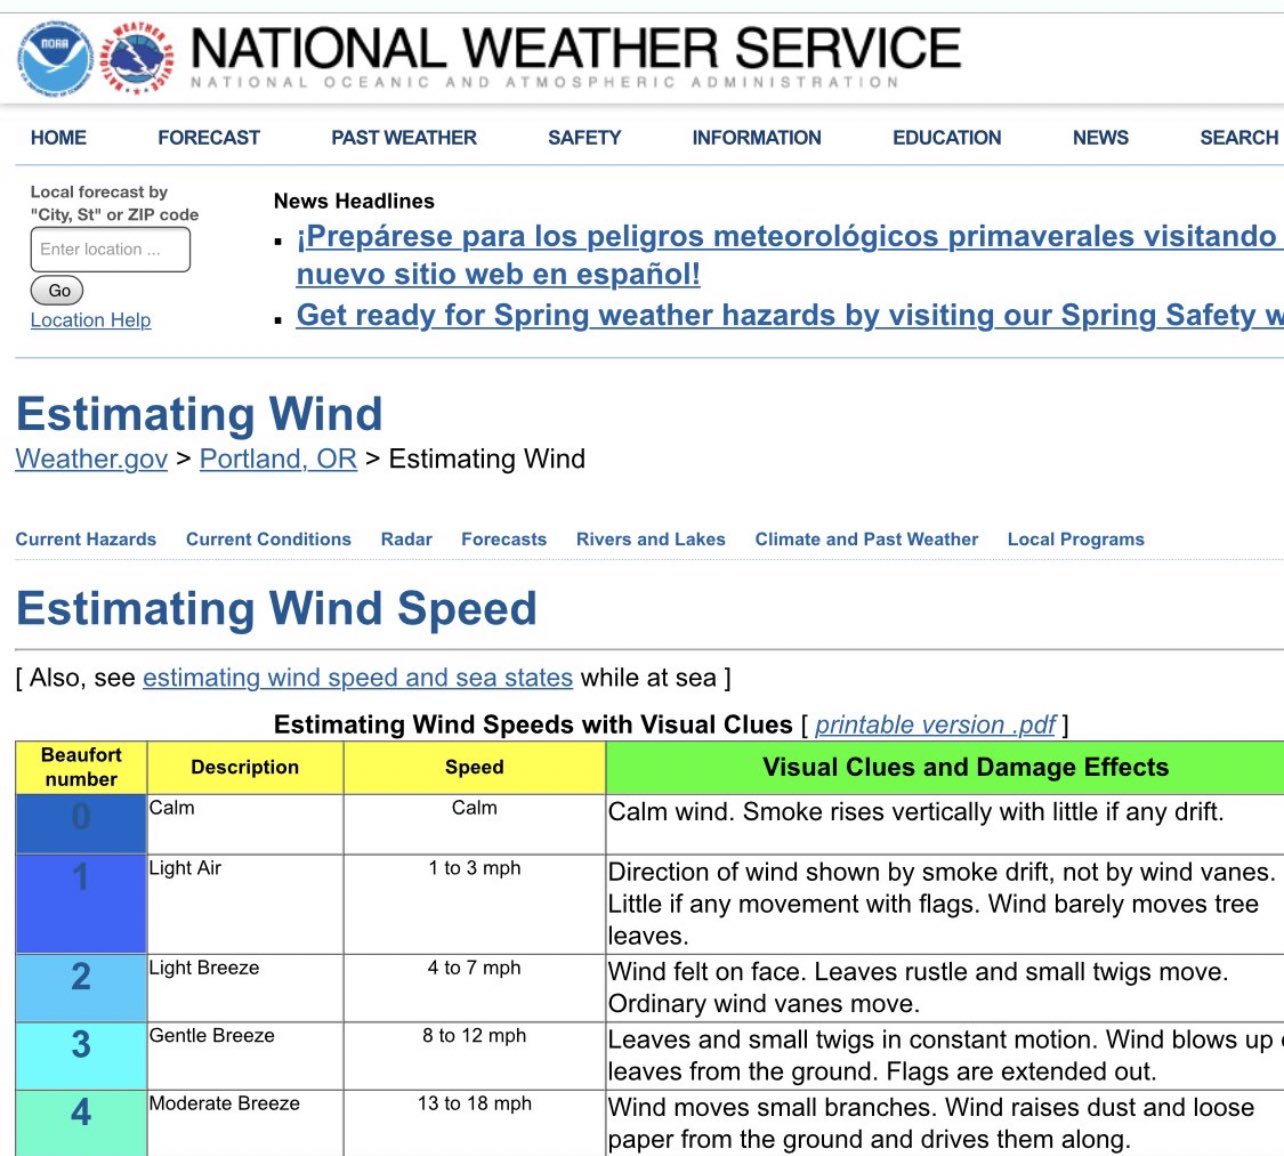Open the printable version .pdf link

tap(935, 725)
